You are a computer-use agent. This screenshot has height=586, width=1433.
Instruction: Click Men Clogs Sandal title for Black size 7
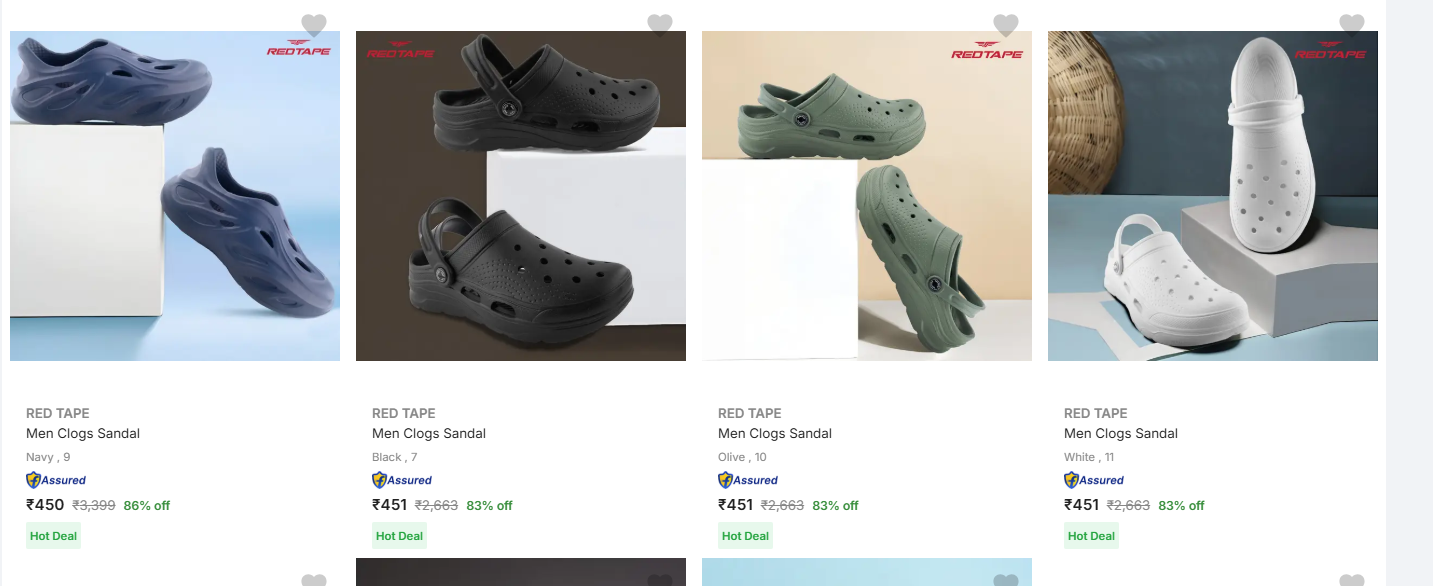click(429, 433)
